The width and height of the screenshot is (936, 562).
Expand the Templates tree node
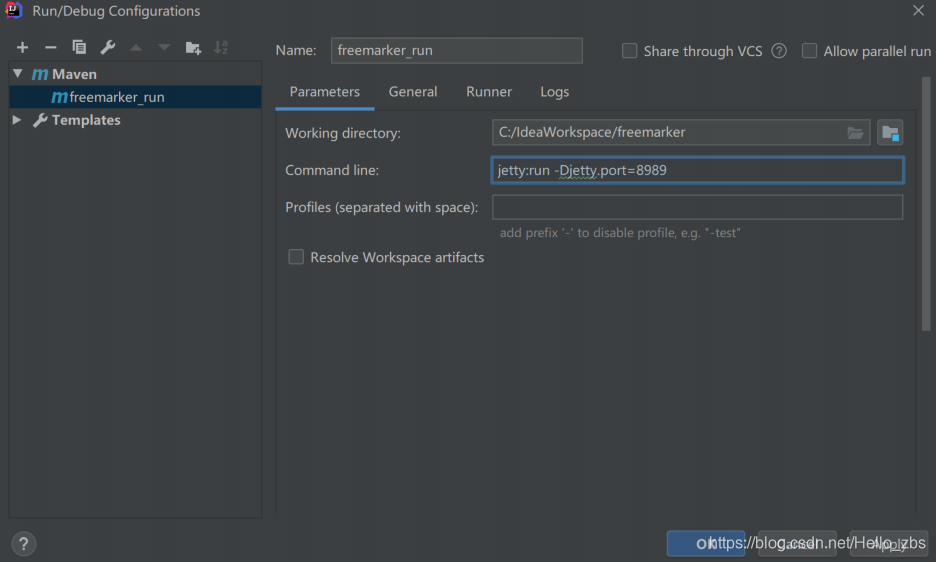17,119
